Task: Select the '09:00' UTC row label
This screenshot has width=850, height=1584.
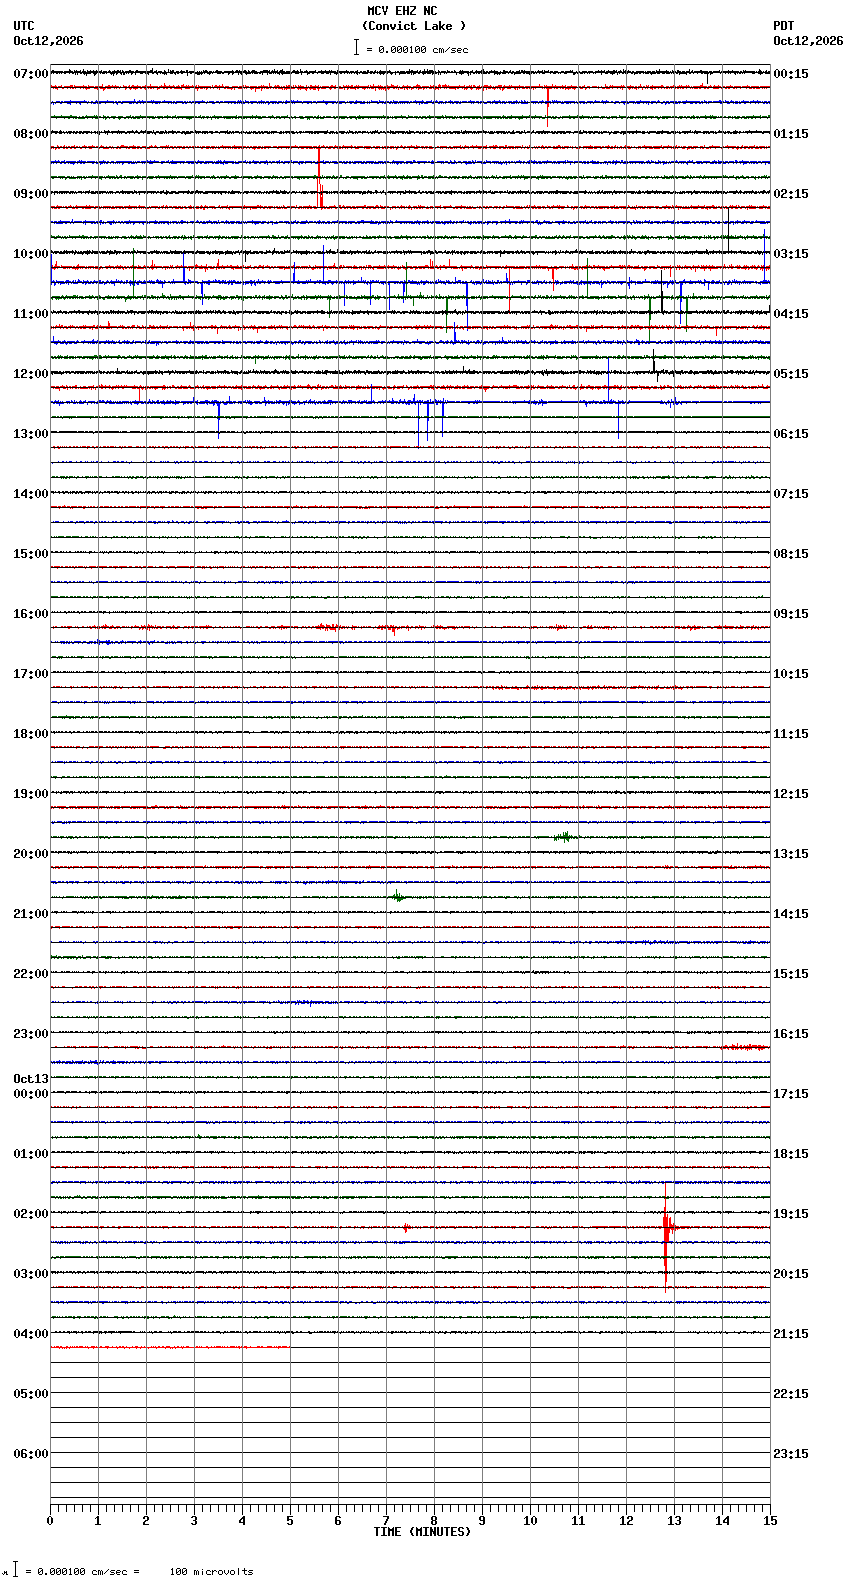Action: pos(31,194)
